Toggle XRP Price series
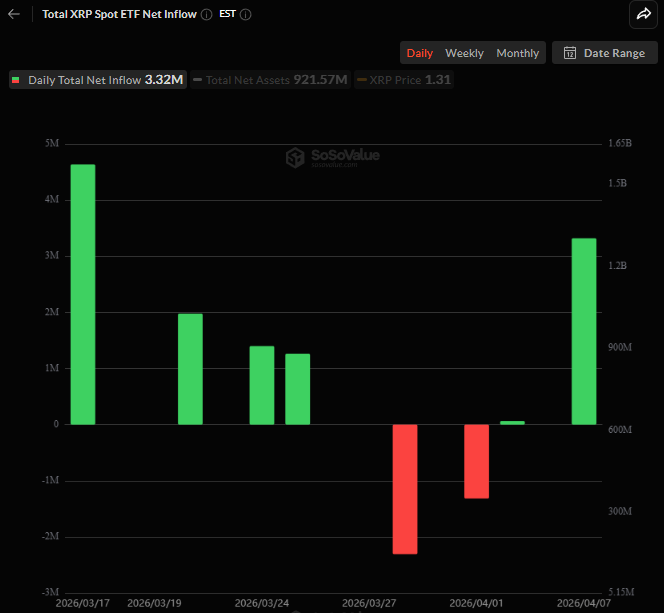Viewport: 664px width, 613px height. pos(404,80)
